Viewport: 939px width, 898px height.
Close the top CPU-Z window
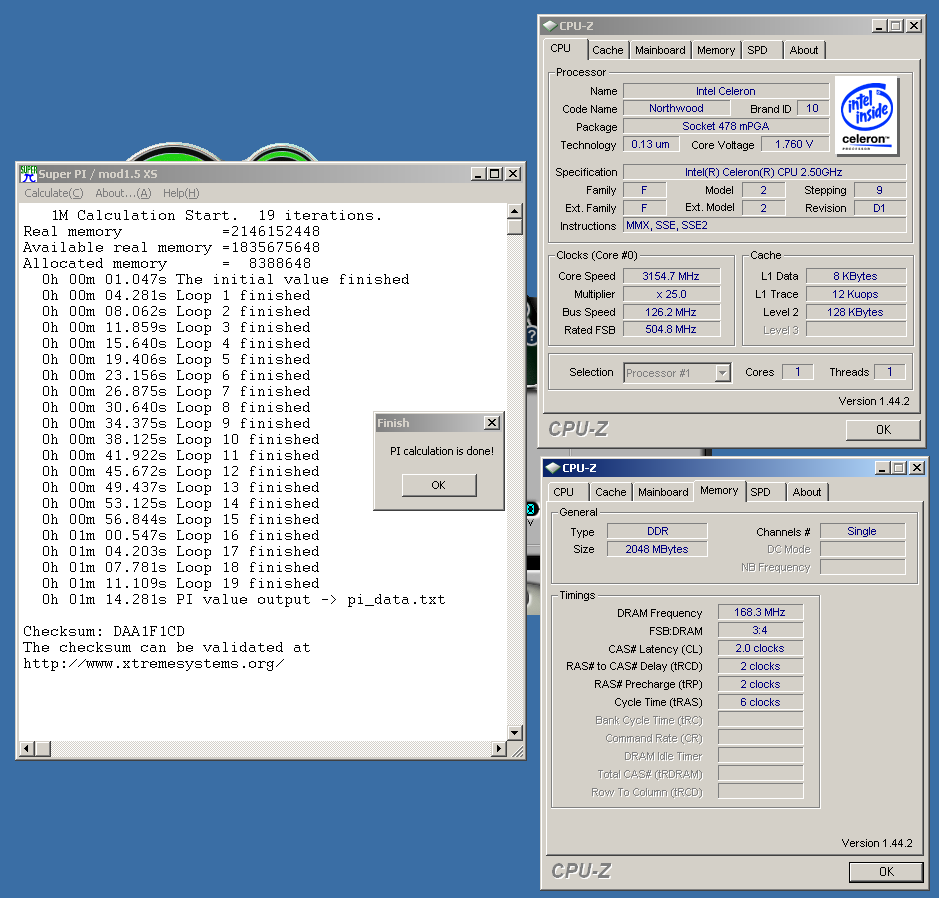(914, 26)
